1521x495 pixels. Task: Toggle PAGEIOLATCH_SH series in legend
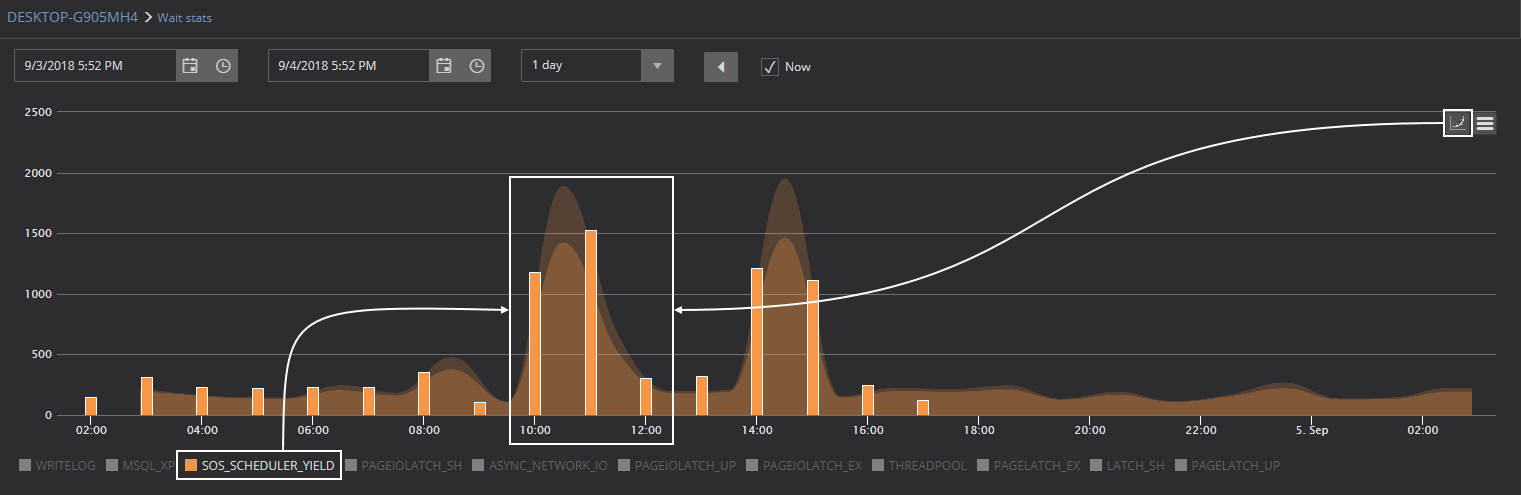click(x=403, y=465)
